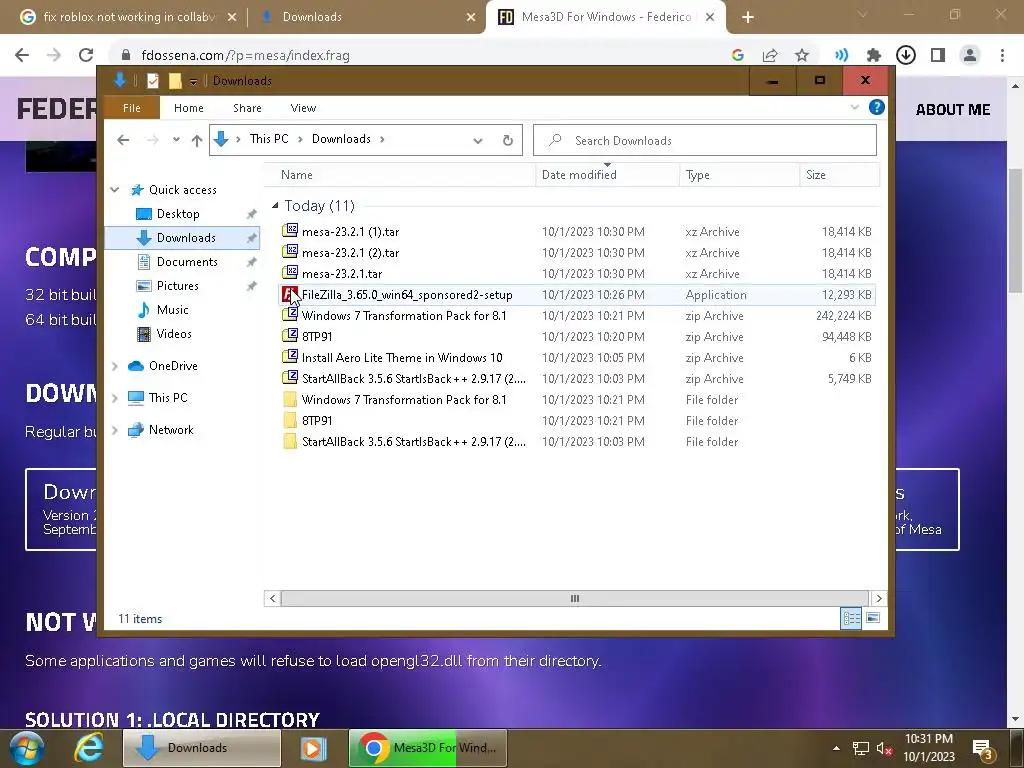Viewport: 1024px width, 768px height.
Task: Open the Home ribbon tab
Action: 189,108
